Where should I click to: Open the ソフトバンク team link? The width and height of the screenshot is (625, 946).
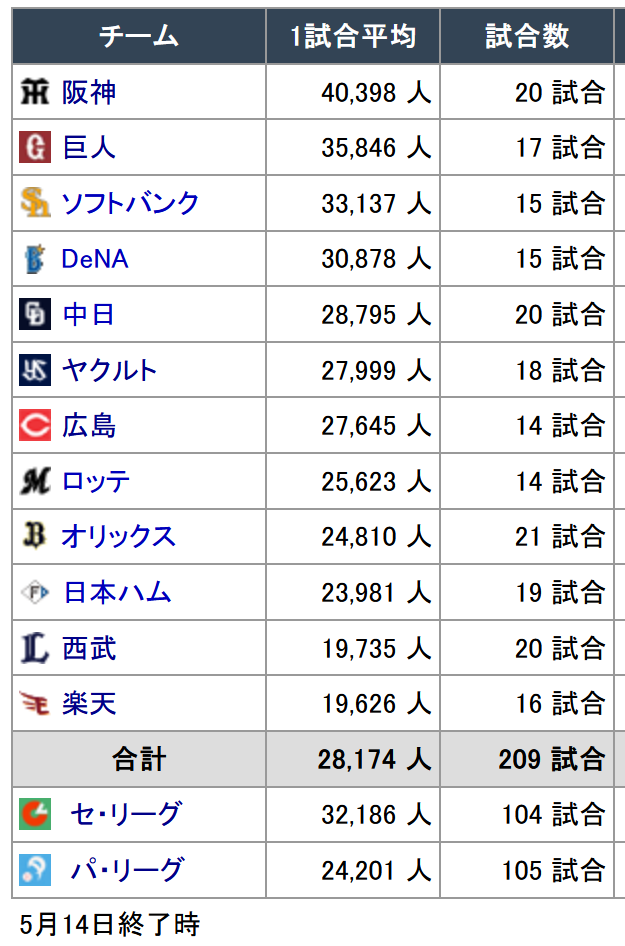click(x=130, y=203)
